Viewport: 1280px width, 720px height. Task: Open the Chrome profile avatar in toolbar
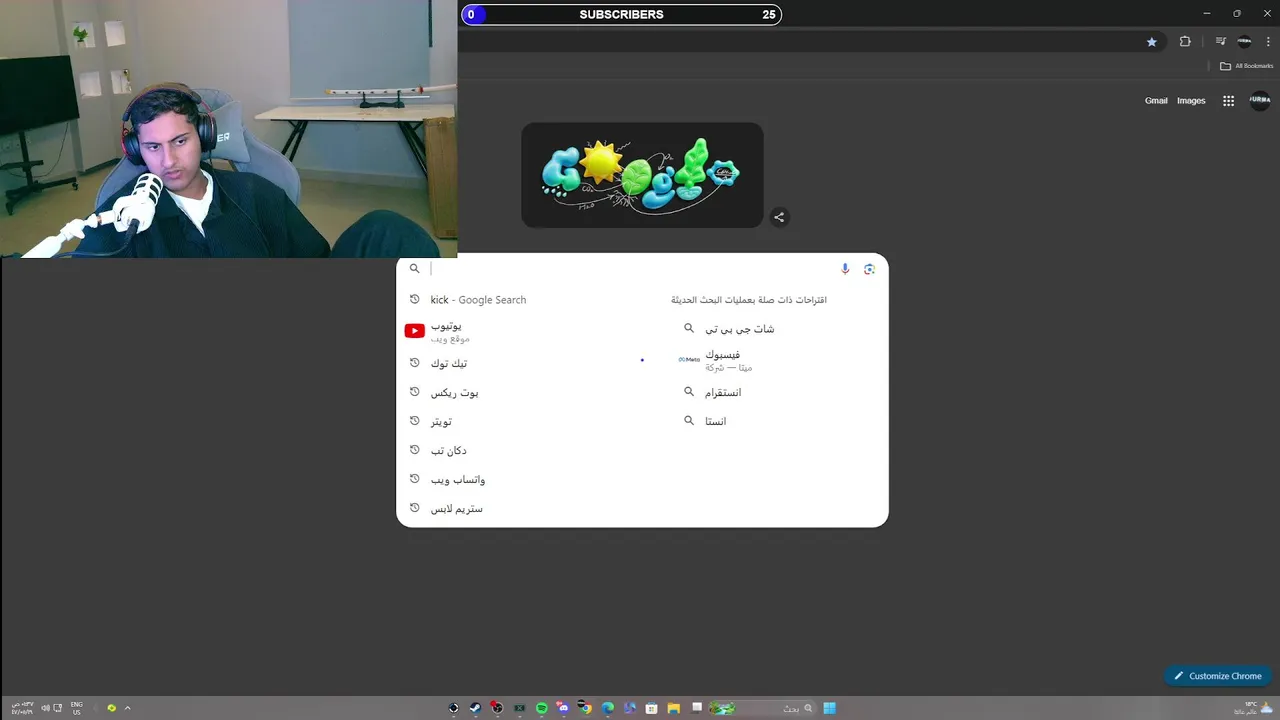[x=1244, y=41]
